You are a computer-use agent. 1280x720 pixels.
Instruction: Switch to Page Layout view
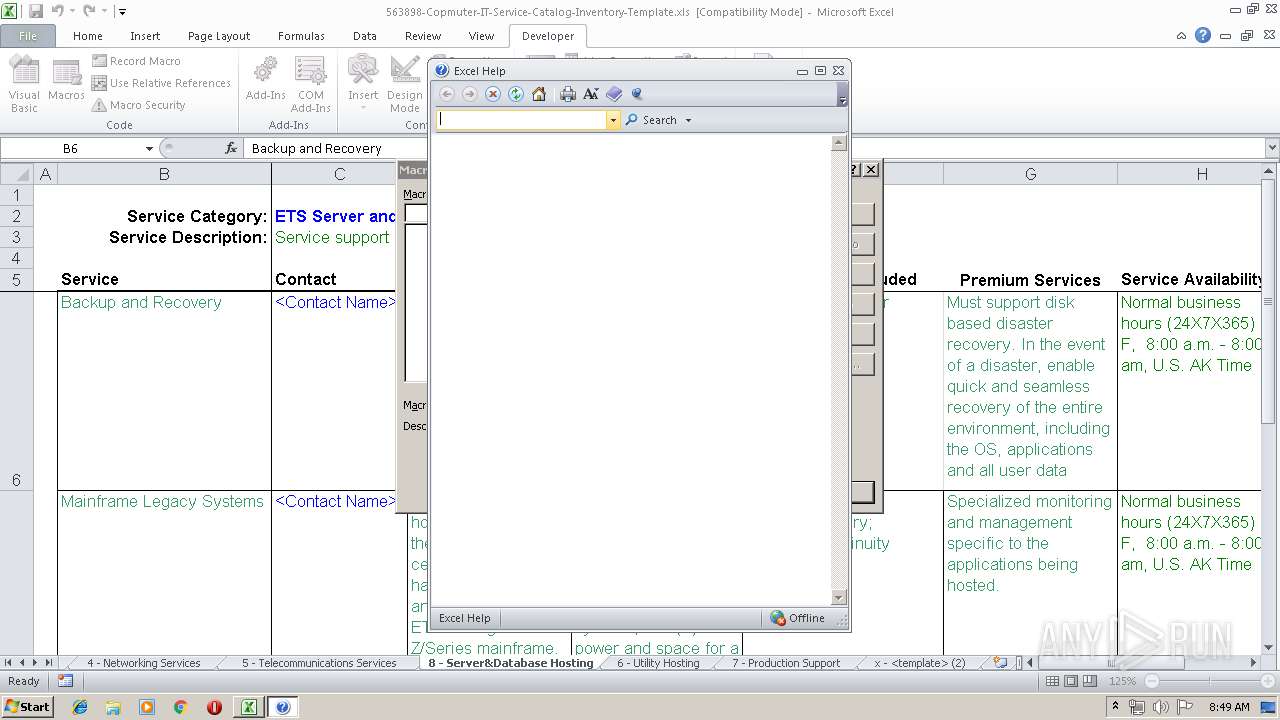1071,681
